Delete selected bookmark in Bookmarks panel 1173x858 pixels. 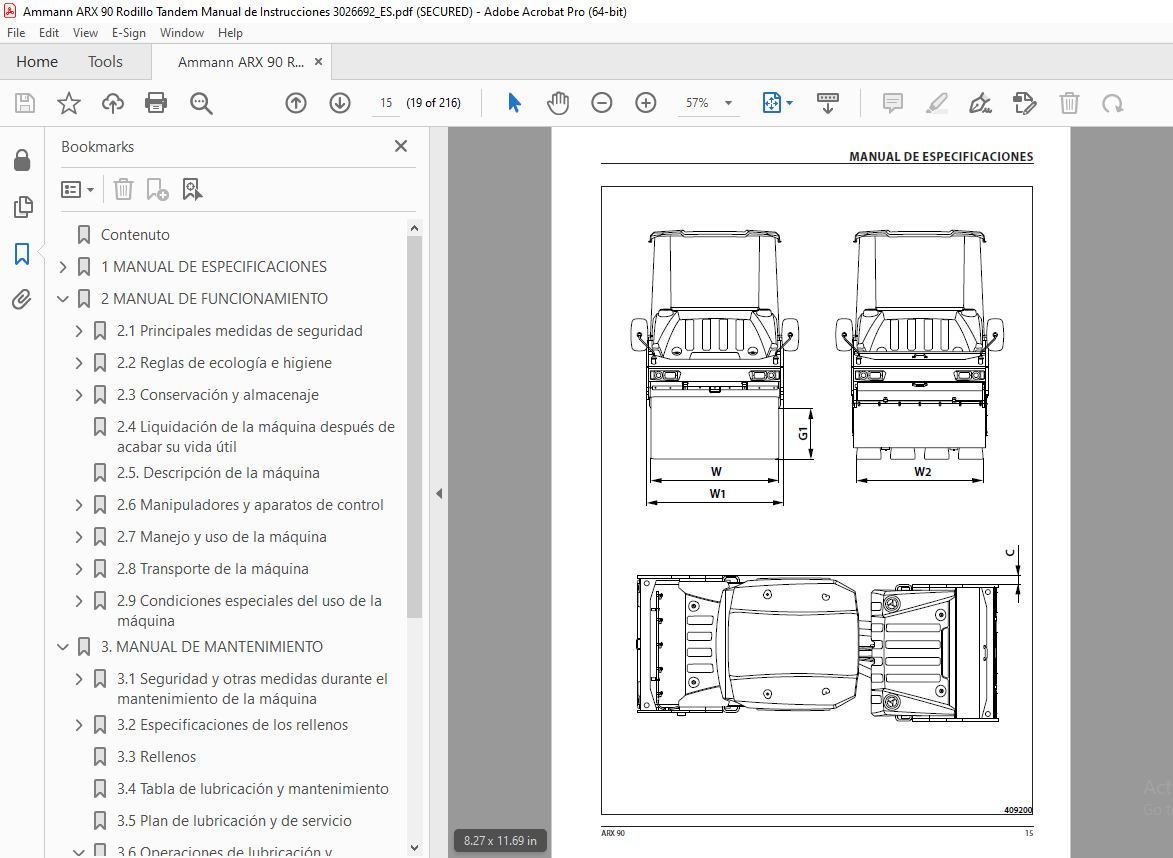pos(123,189)
